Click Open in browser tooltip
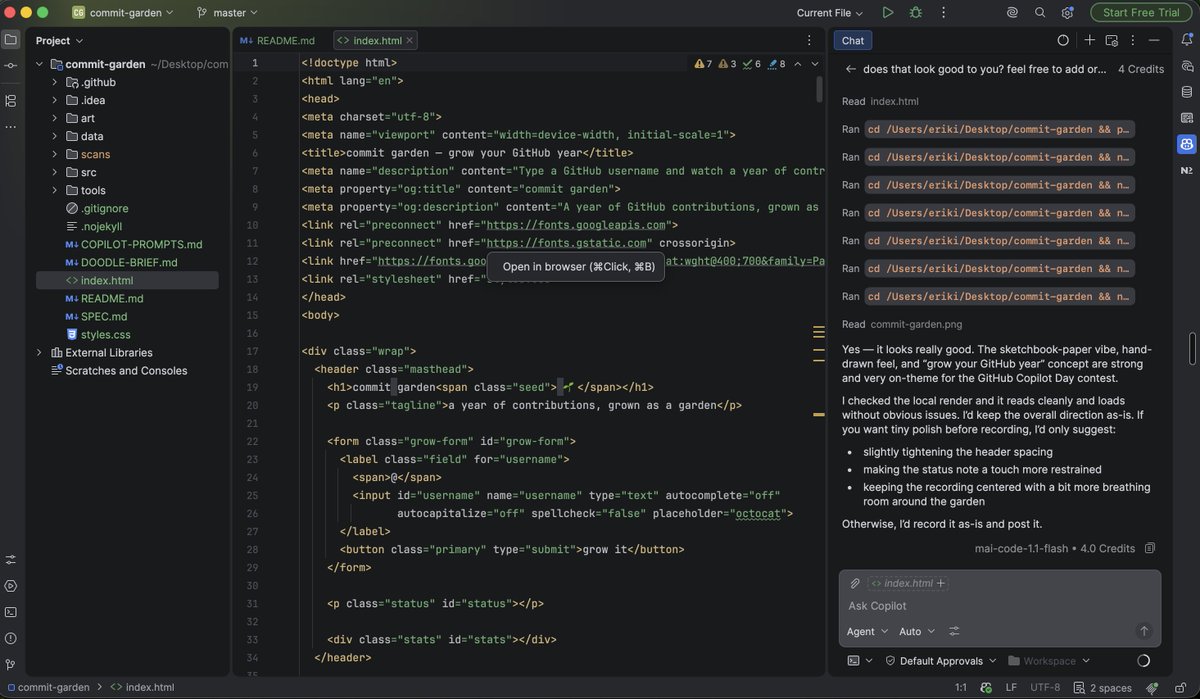1200x699 pixels. coord(576,267)
